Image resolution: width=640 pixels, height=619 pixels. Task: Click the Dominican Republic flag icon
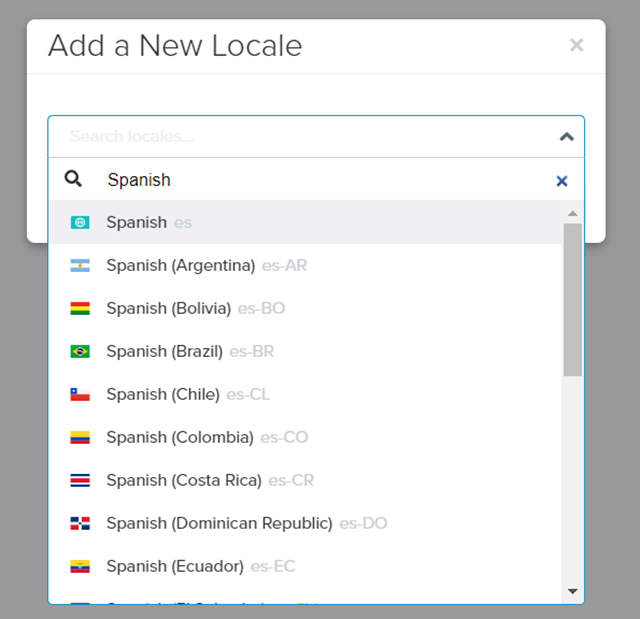pyautogui.click(x=80, y=523)
